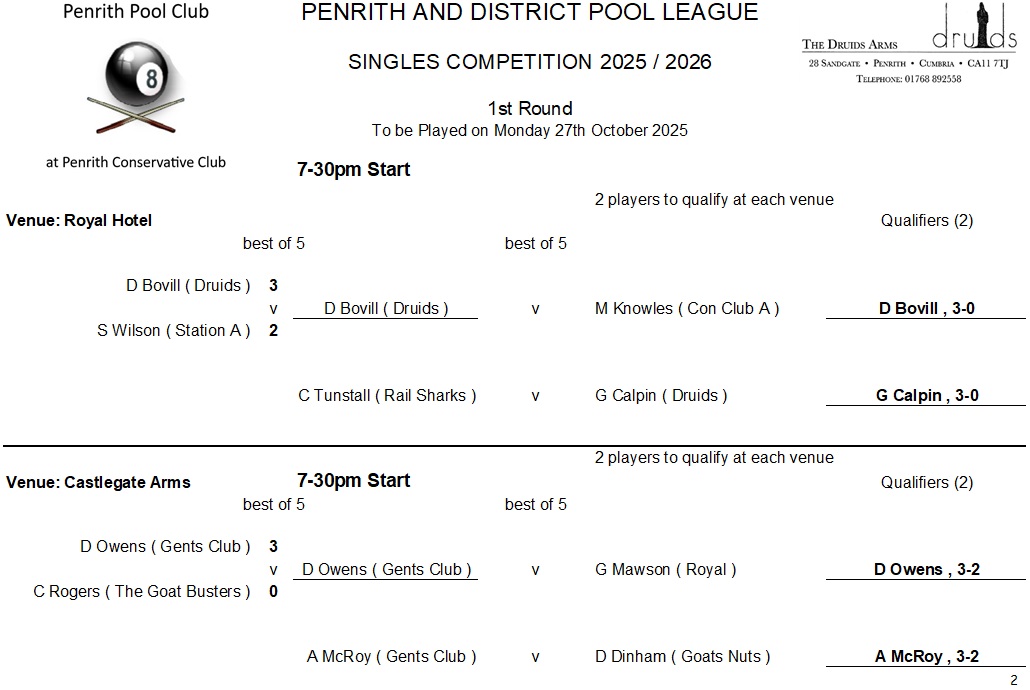Click player D Dinham ( Goats Nuts )
The width and height of the screenshot is (1030, 690).
pyautogui.click(x=682, y=657)
